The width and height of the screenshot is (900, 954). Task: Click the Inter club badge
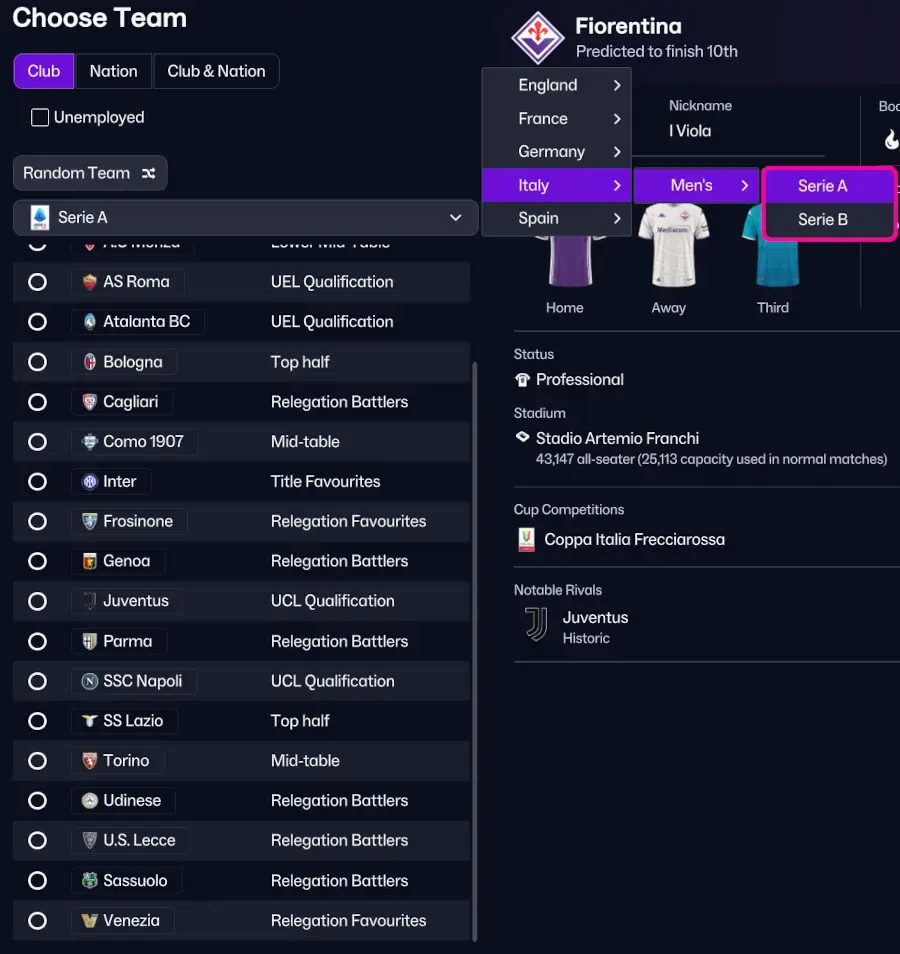89,482
